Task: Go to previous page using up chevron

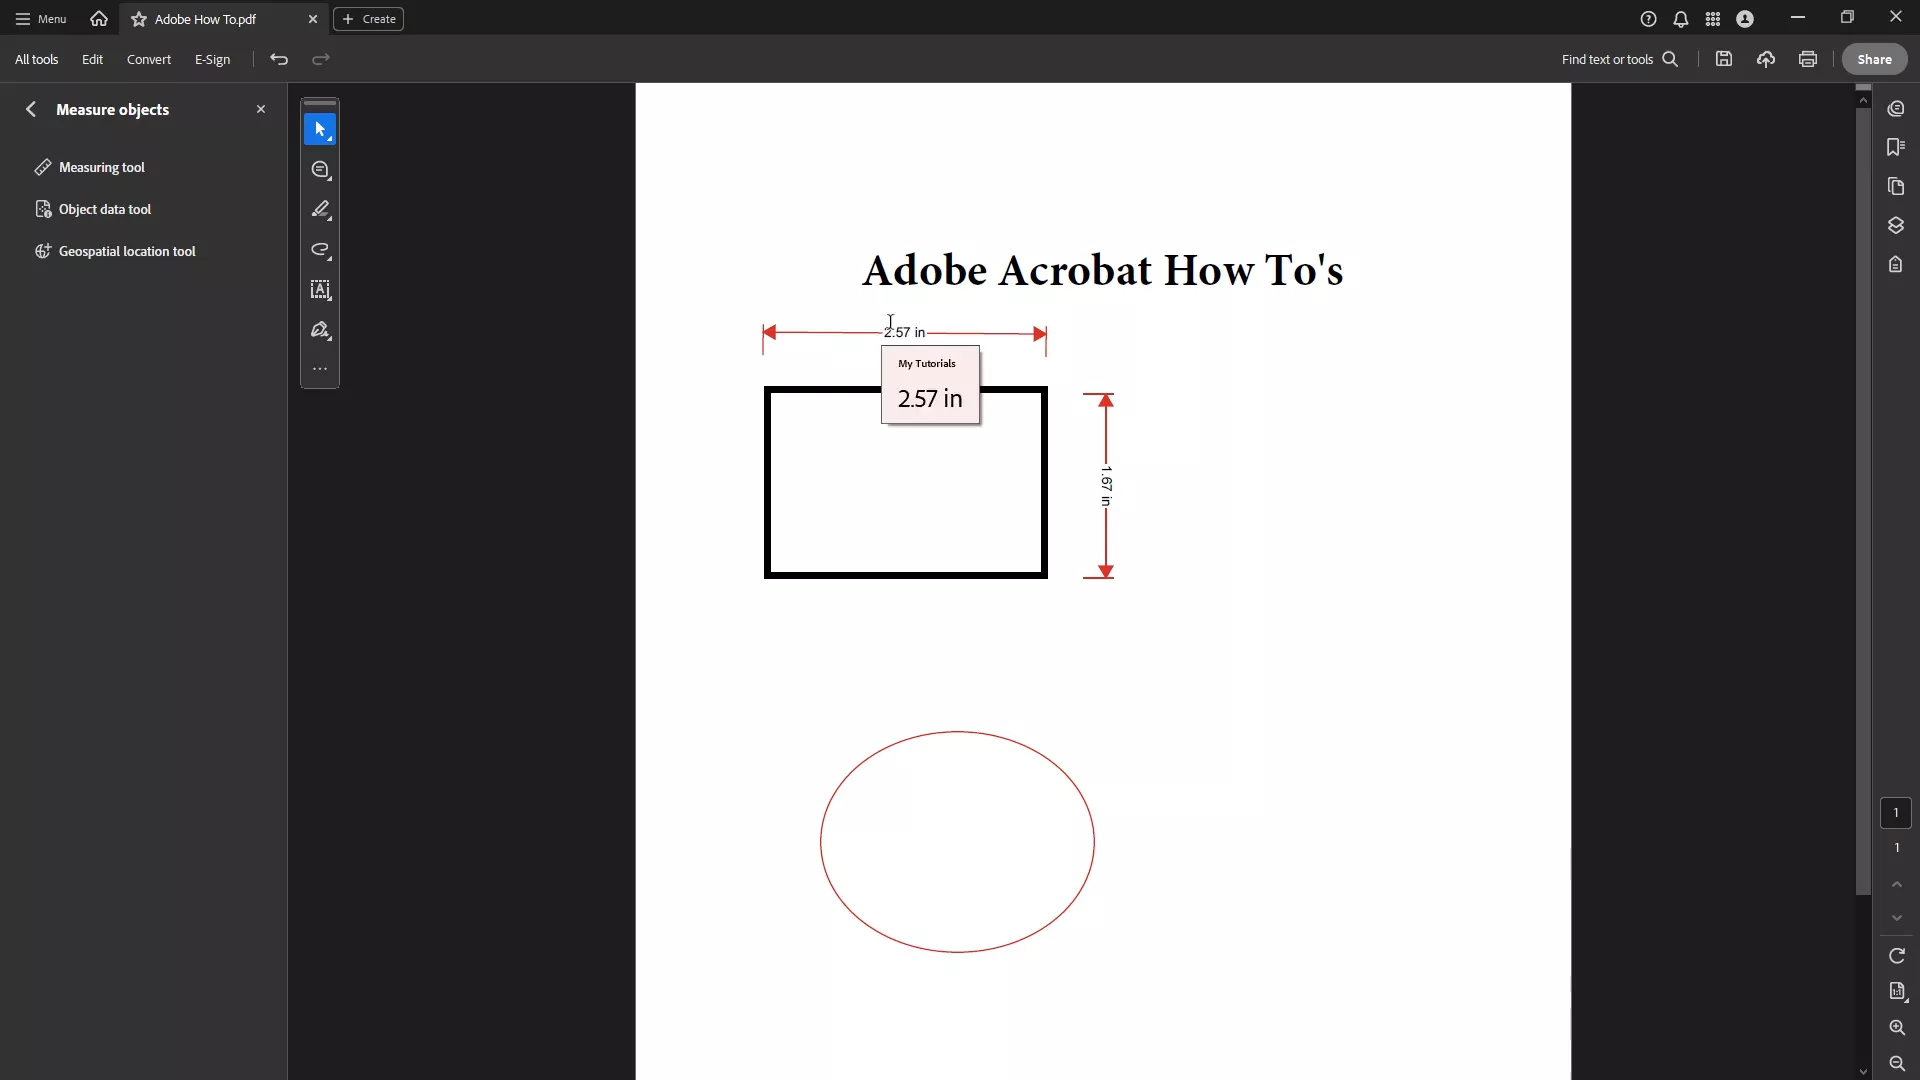Action: (x=1896, y=884)
